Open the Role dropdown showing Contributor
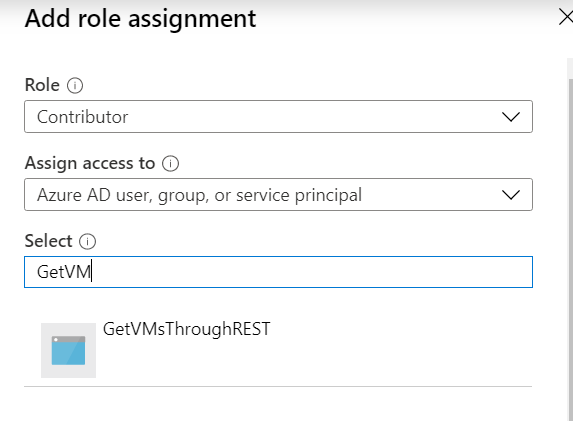The height and width of the screenshot is (421, 573). (278, 117)
